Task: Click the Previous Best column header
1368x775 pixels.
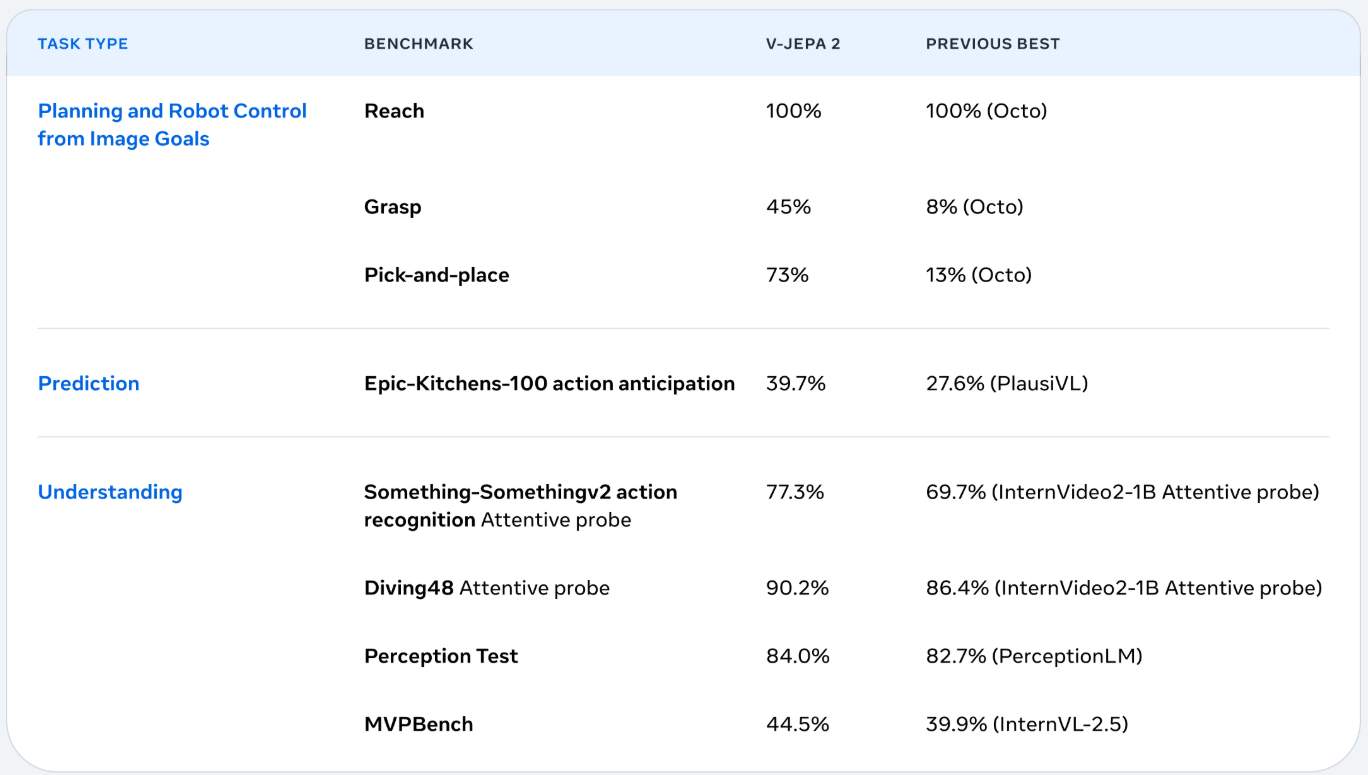Action: [x=992, y=44]
